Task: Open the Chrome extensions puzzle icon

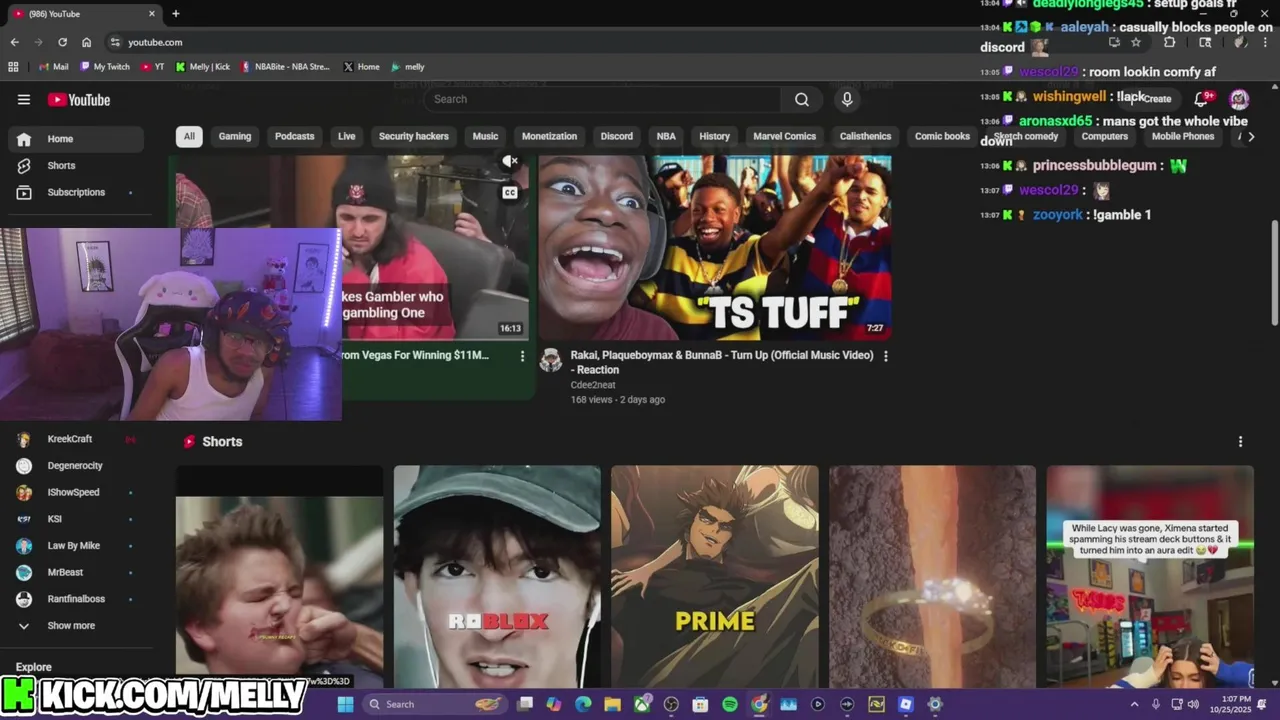Action: (1170, 42)
